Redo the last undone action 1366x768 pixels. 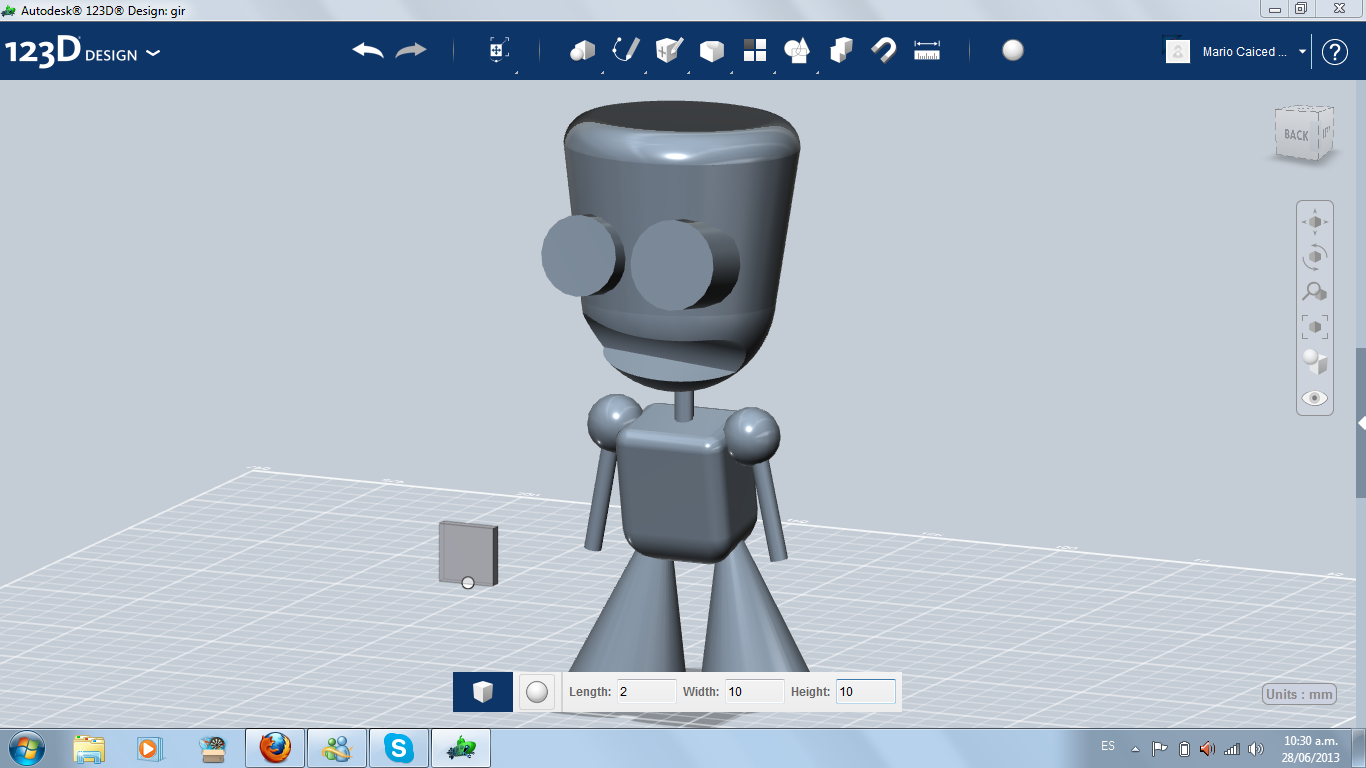click(411, 51)
